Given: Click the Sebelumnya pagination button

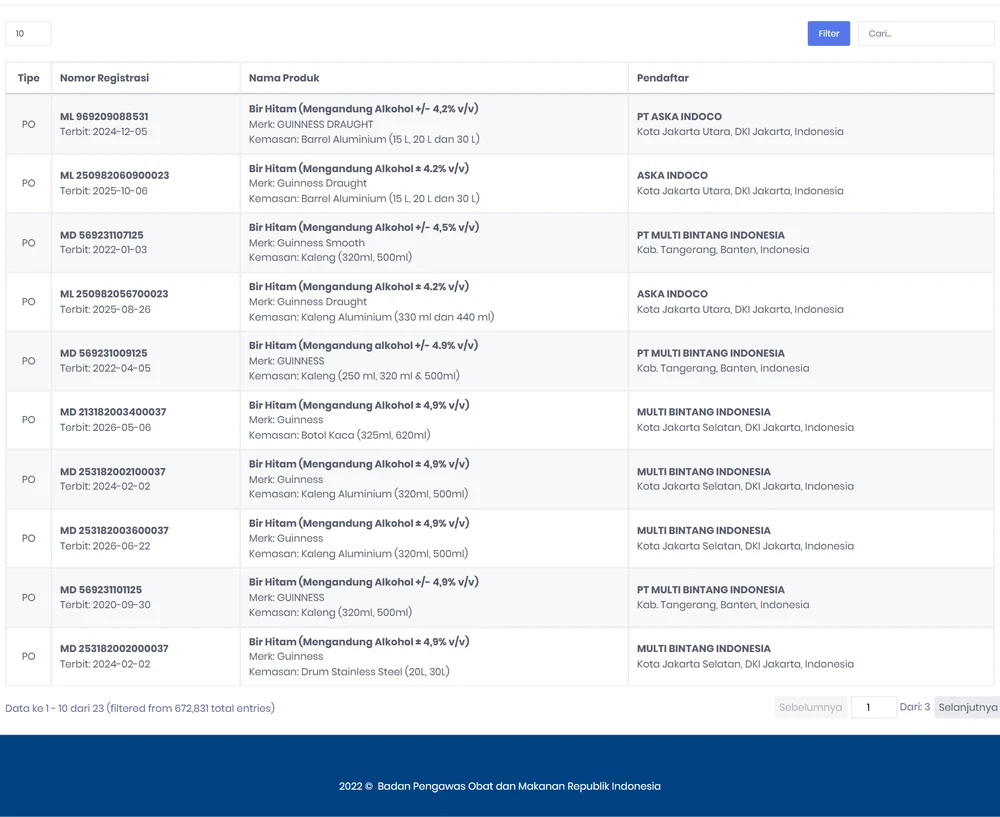Looking at the screenshot, I should (810, 707).
